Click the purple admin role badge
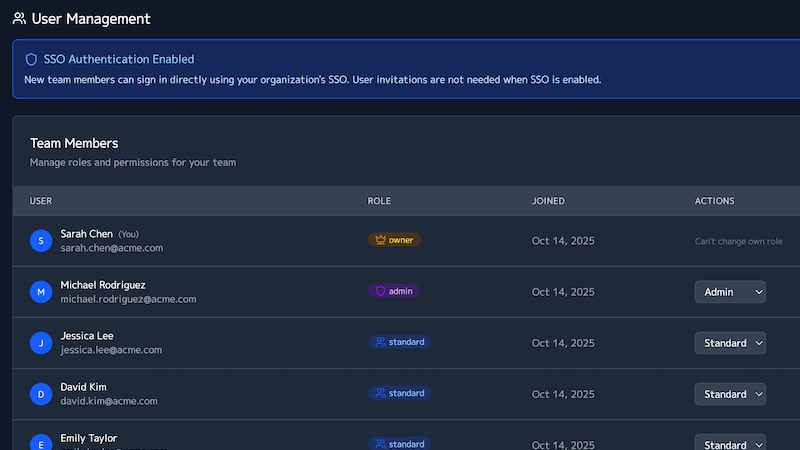Screen dimensions: 800x450 [394, 291]
